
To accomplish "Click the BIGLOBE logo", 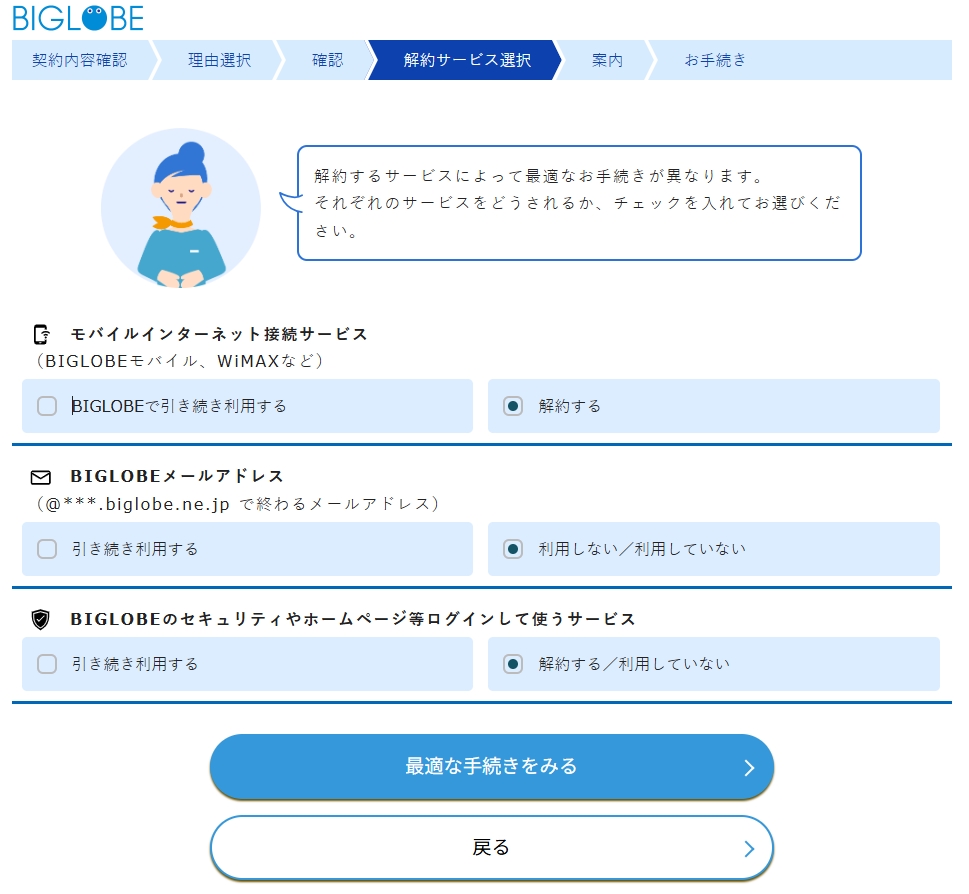I will [78, 19].
